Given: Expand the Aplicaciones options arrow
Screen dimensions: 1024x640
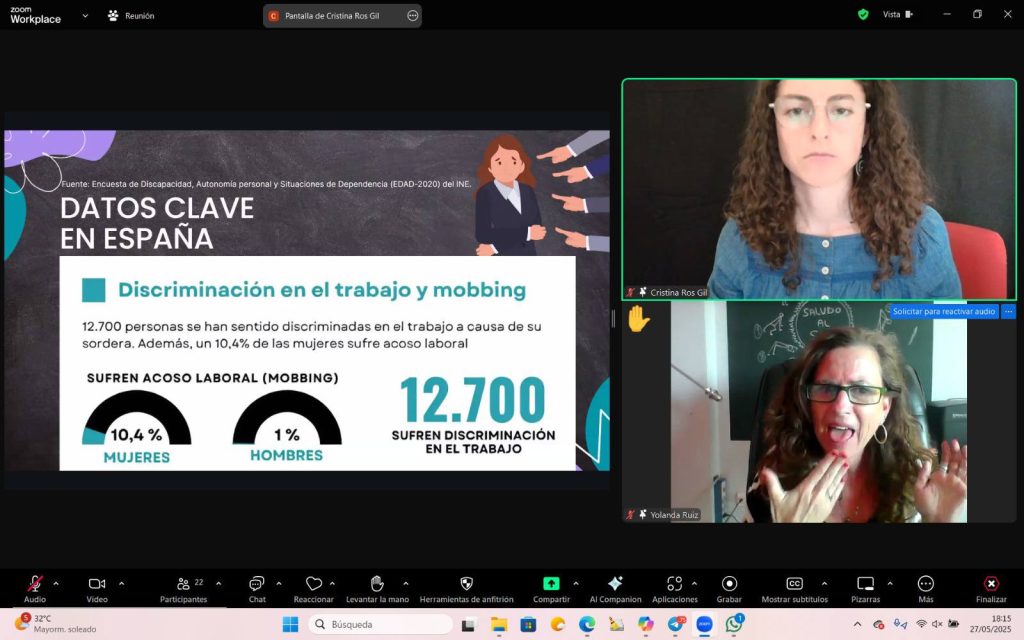Looking at the screenshot, I should pos(694,584).
